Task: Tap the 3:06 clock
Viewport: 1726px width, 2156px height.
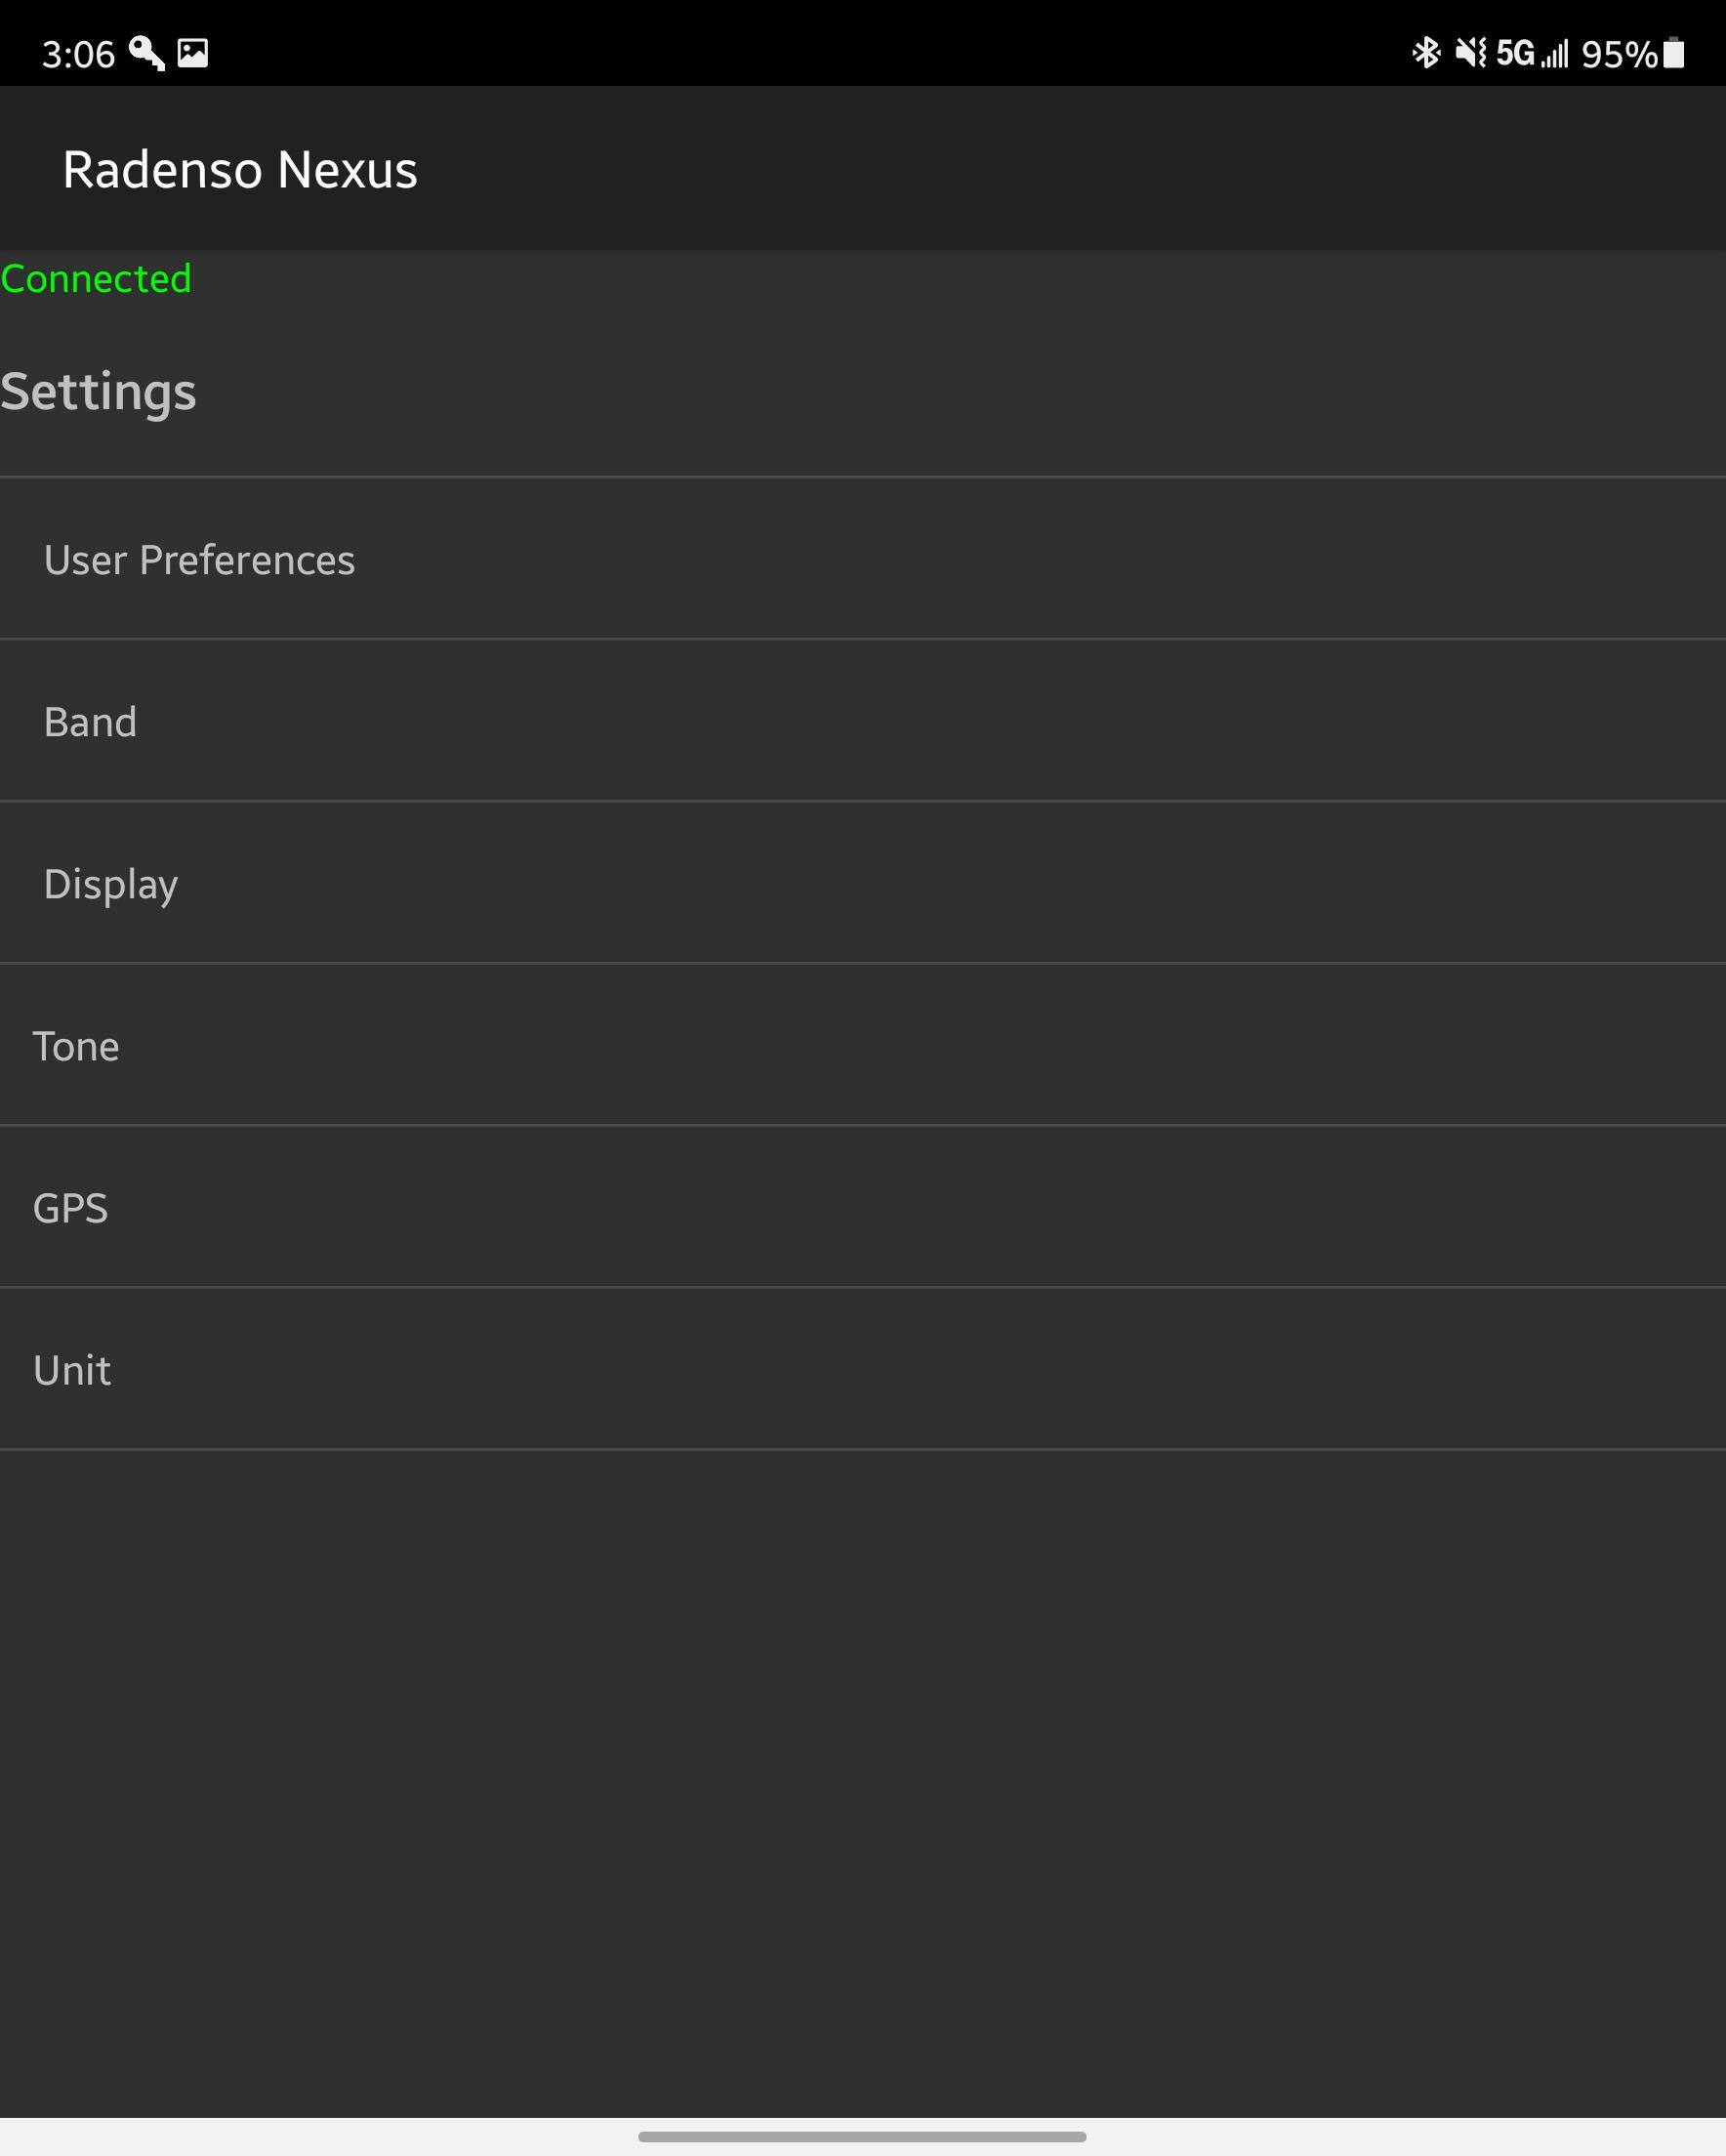Action: pyautogui.click(x=78, y=54)
